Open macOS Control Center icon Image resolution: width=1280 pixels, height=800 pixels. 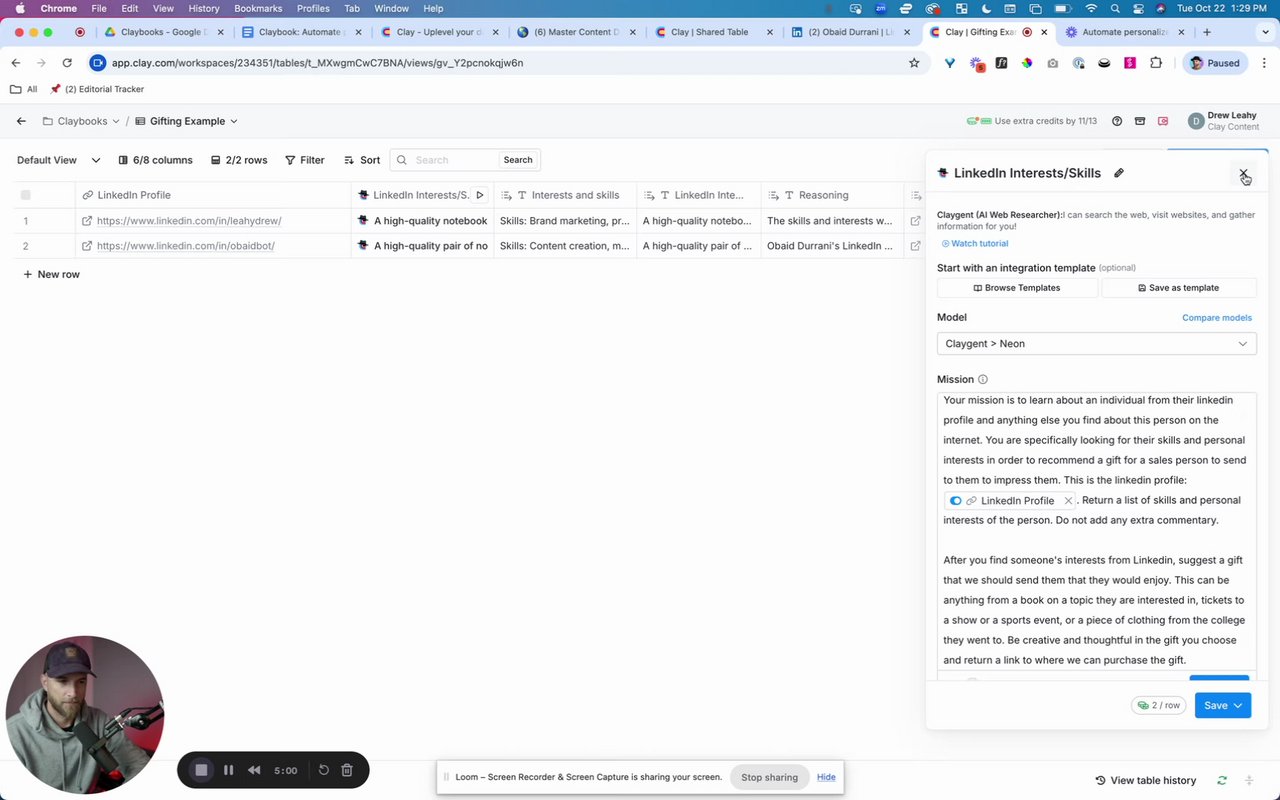[1138, 8]
